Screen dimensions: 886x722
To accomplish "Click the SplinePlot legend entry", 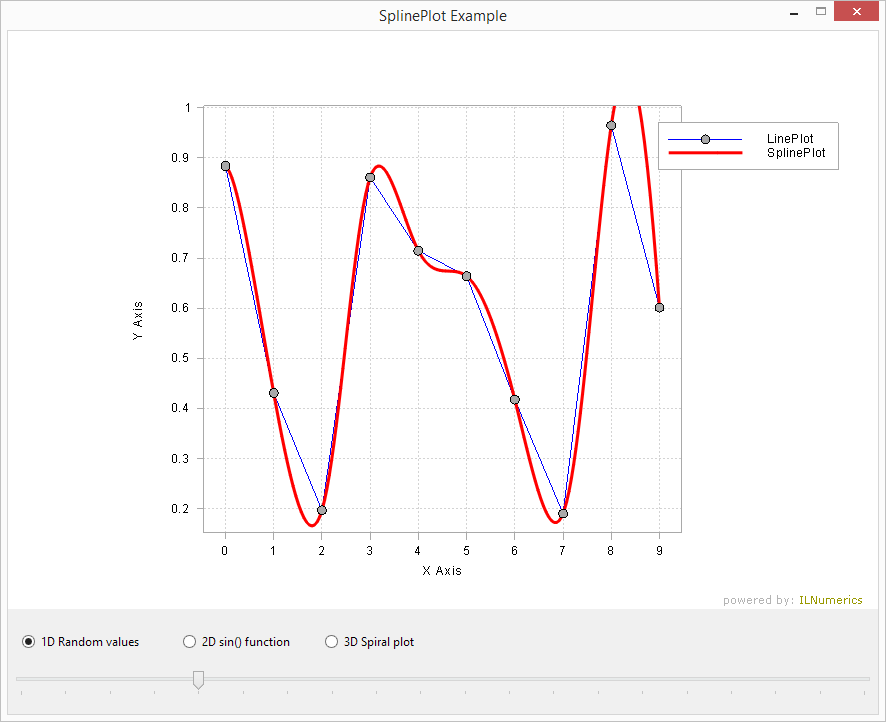I will pos(795,153).
